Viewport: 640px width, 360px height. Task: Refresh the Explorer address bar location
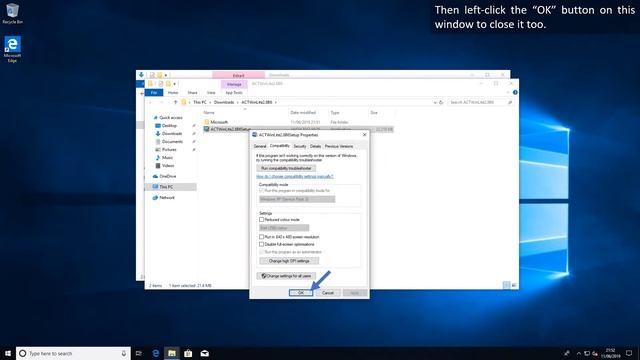(x=441, y=102)
